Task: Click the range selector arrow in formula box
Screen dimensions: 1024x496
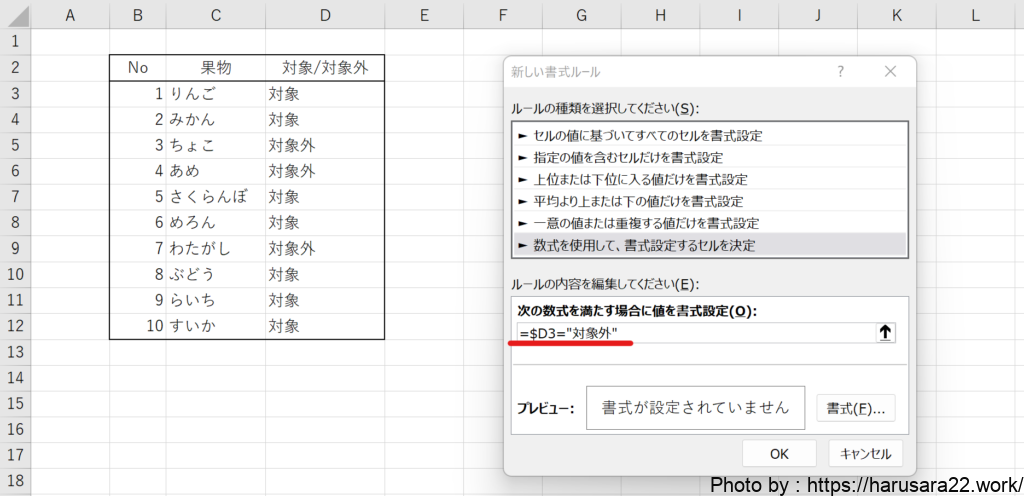Action: click(885, 333)
